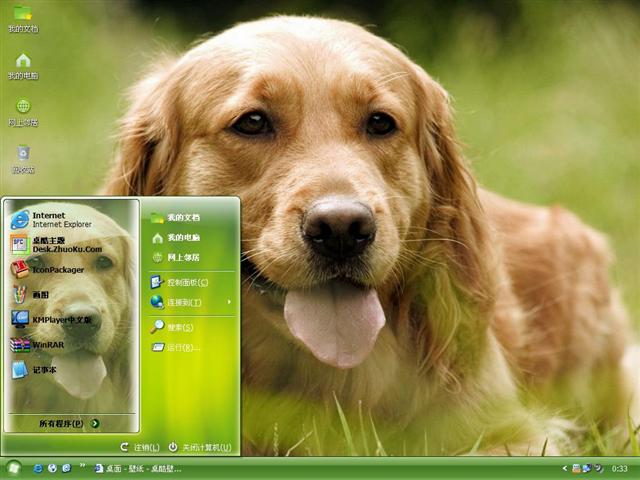Click the taskbar clock showing 0:33
Screen dimensions: 640x480
619,469
